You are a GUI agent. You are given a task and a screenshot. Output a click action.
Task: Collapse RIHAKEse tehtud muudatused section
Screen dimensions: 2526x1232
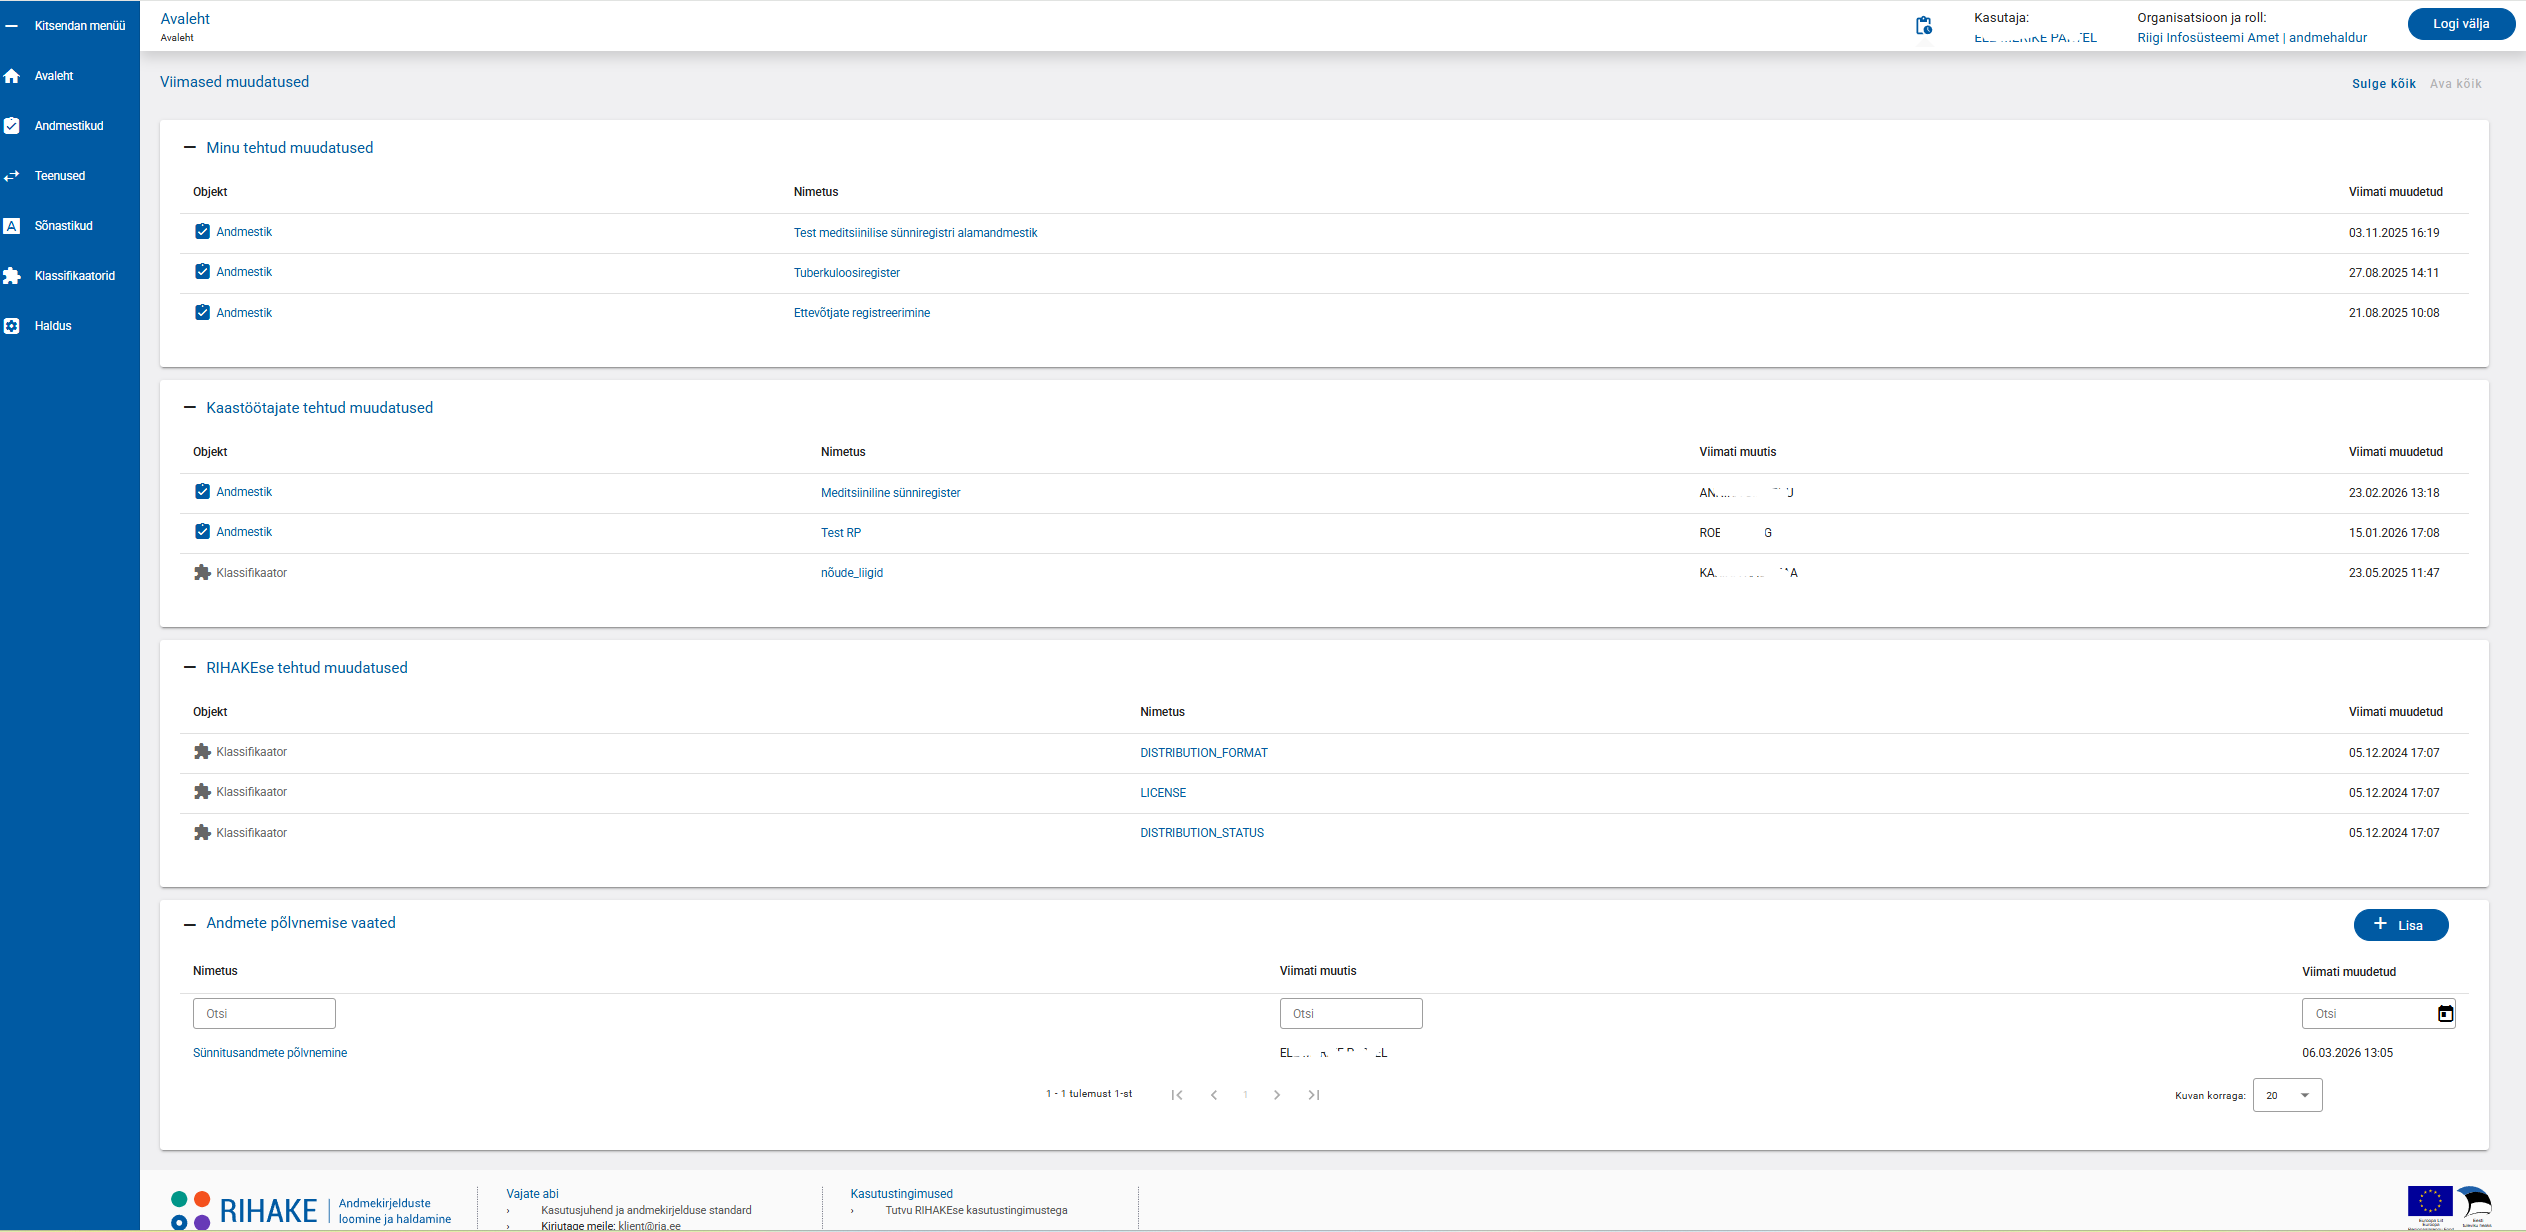pyautogui.click(x=190, y=668)
